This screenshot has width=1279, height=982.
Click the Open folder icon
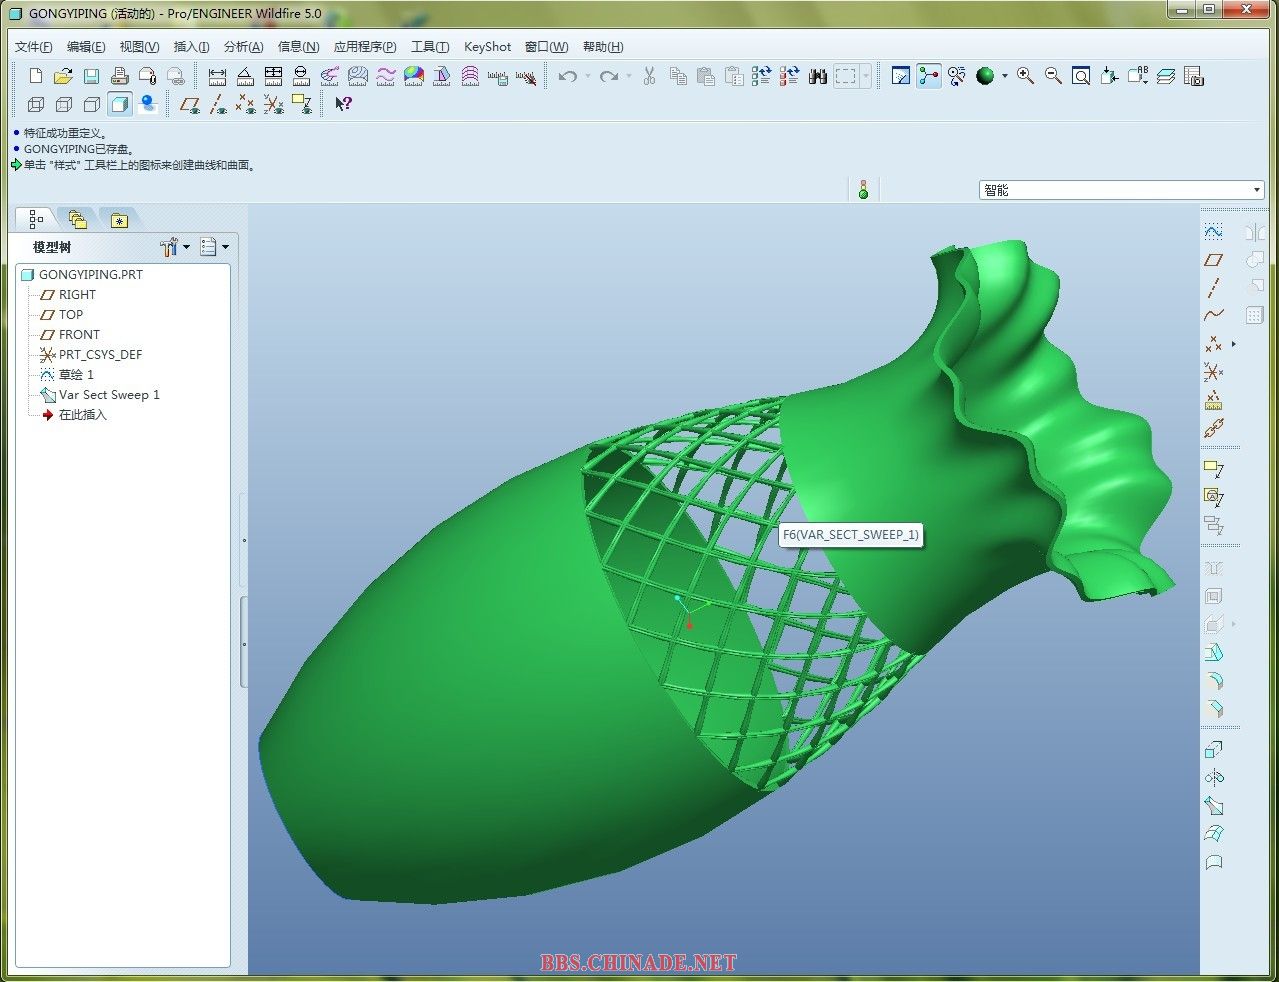pos(63,76)
